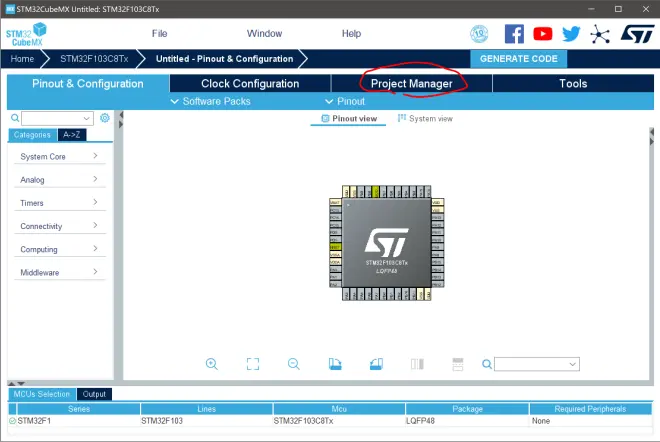Click Required Peripherals column header
Viewport: 660px width, 442px height.
pos(591,409)
